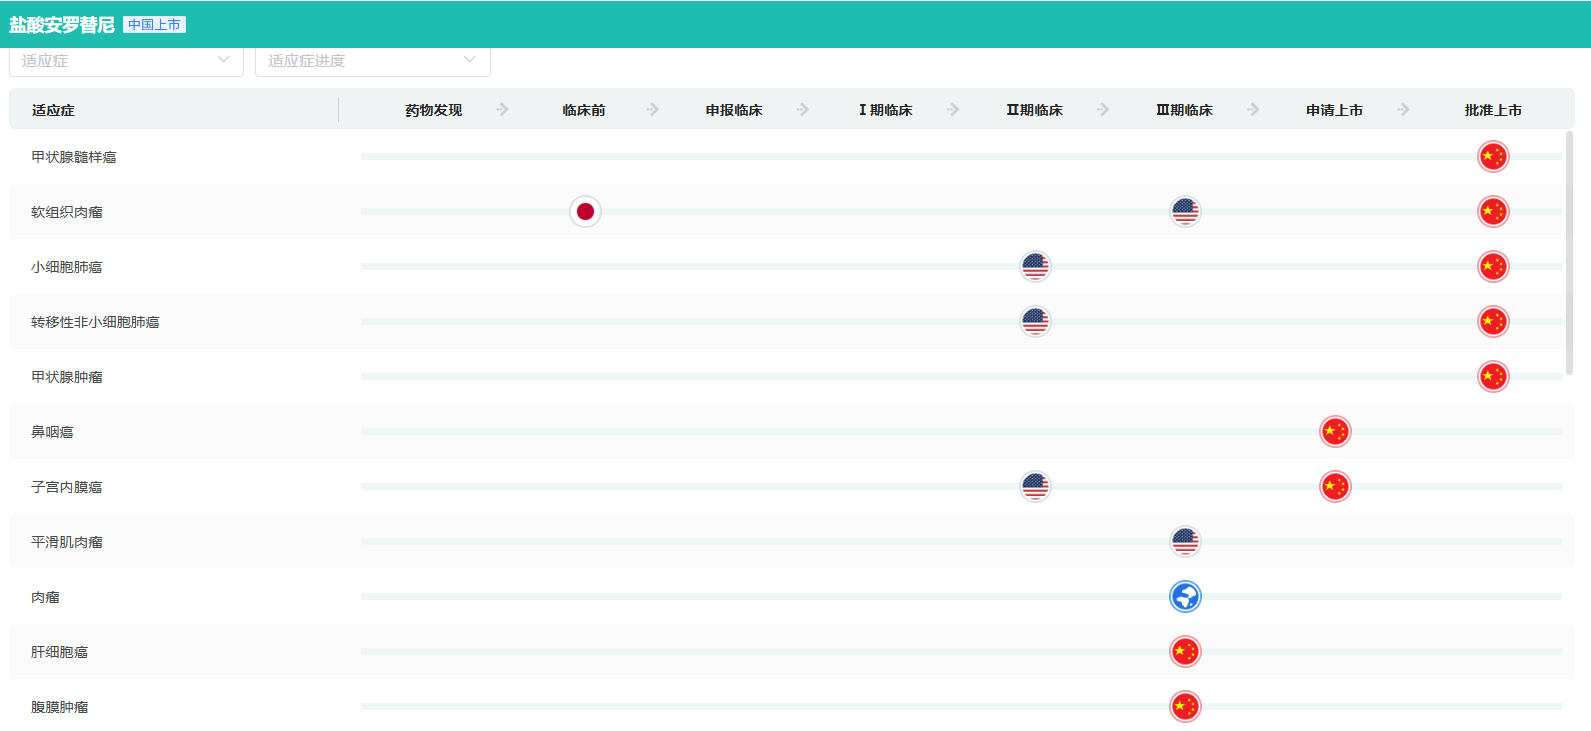The image size is (1591, 731).
Task: Open the China flag marker for 软组织肉瘤
Action: point(1493,212)
